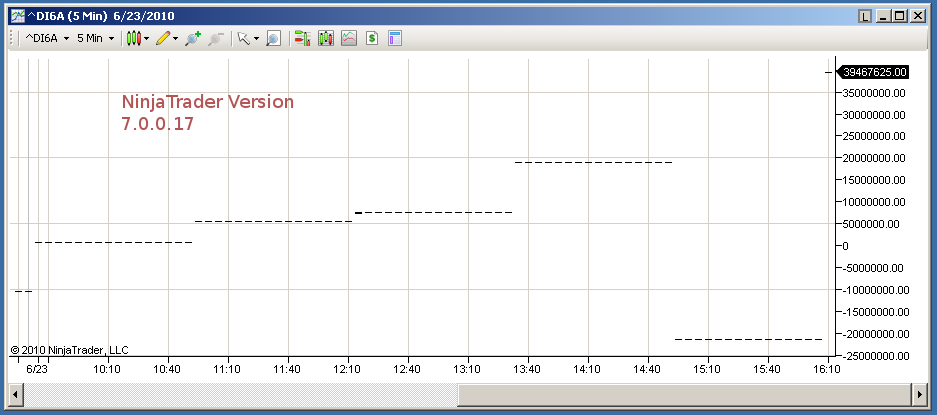Click the 12:40 time axis label
This screenshot has width=937, height=415.
(x=407, y=369)
